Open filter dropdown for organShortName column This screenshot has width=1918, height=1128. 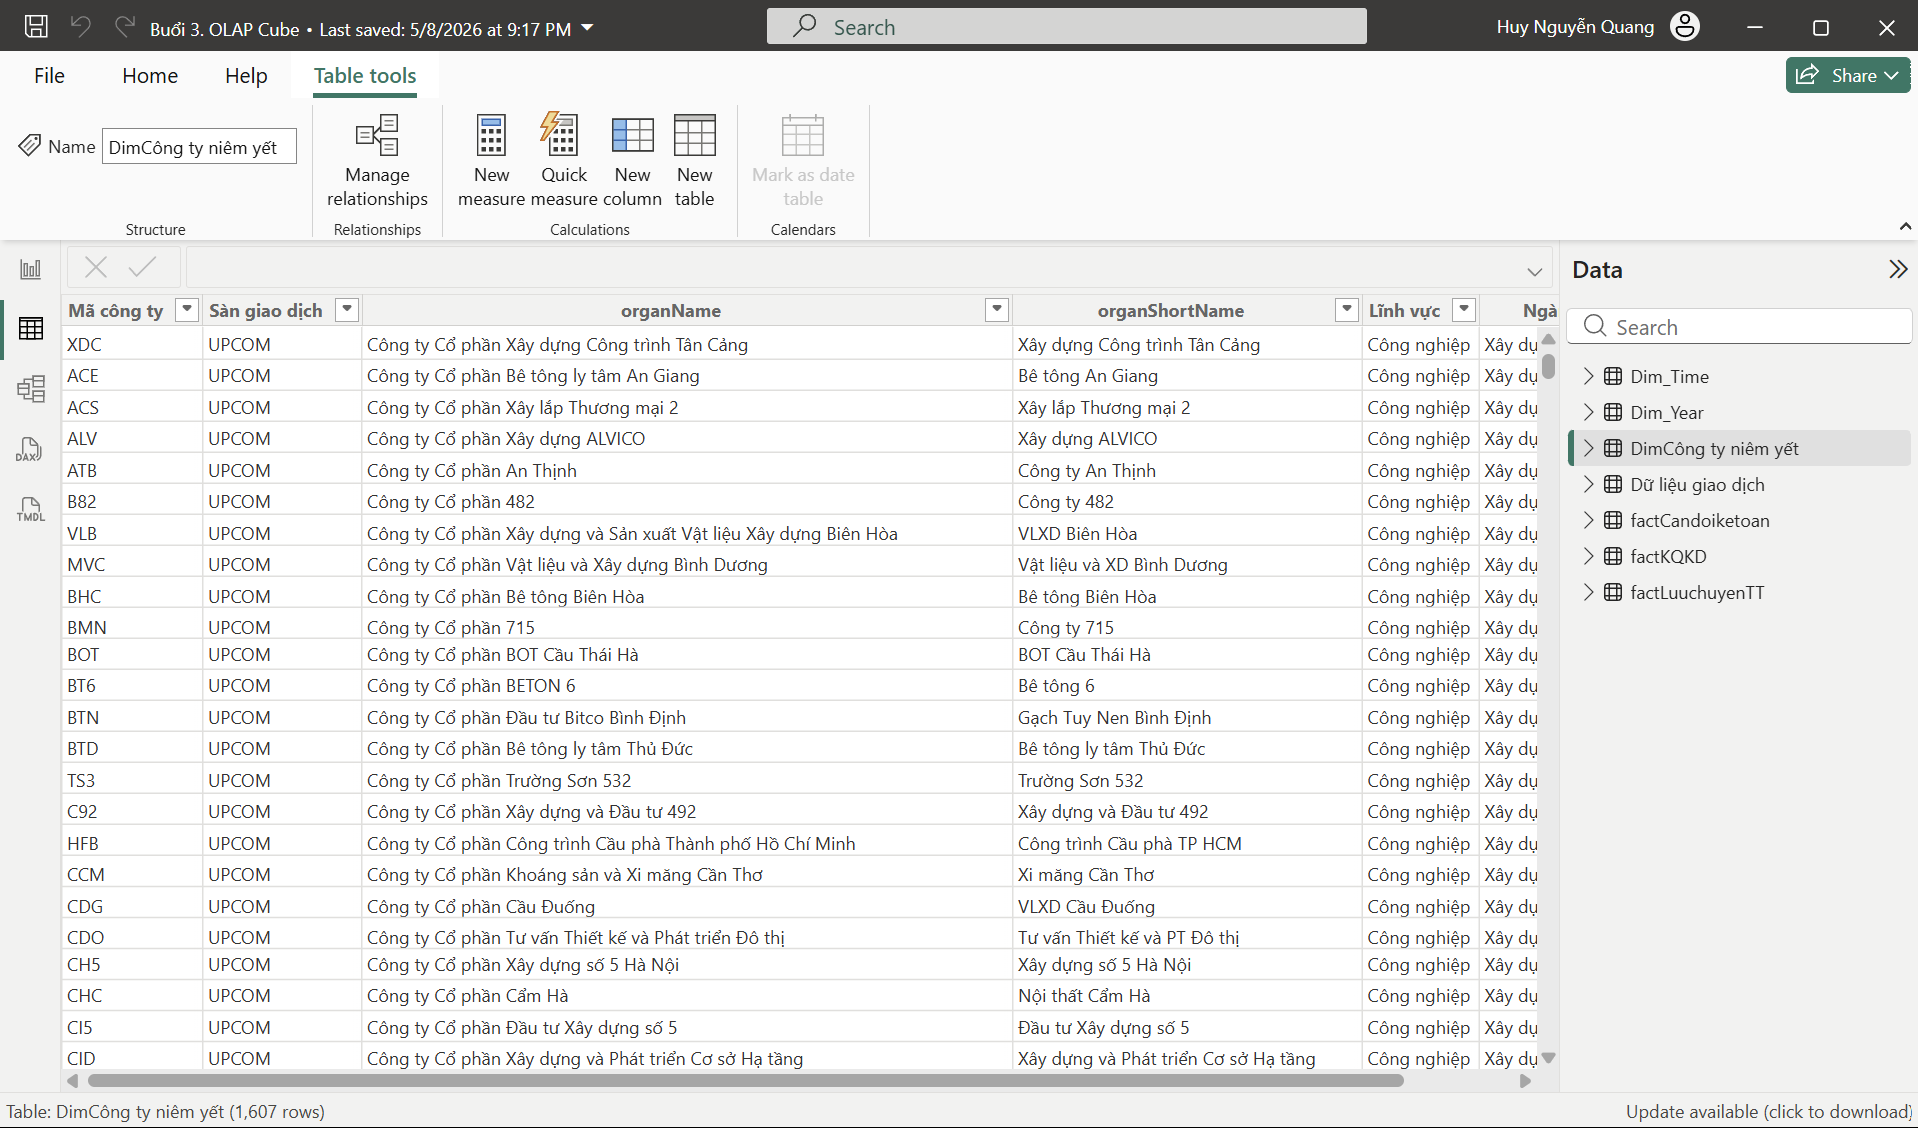pyautogui.click(x=1347, y=310)
